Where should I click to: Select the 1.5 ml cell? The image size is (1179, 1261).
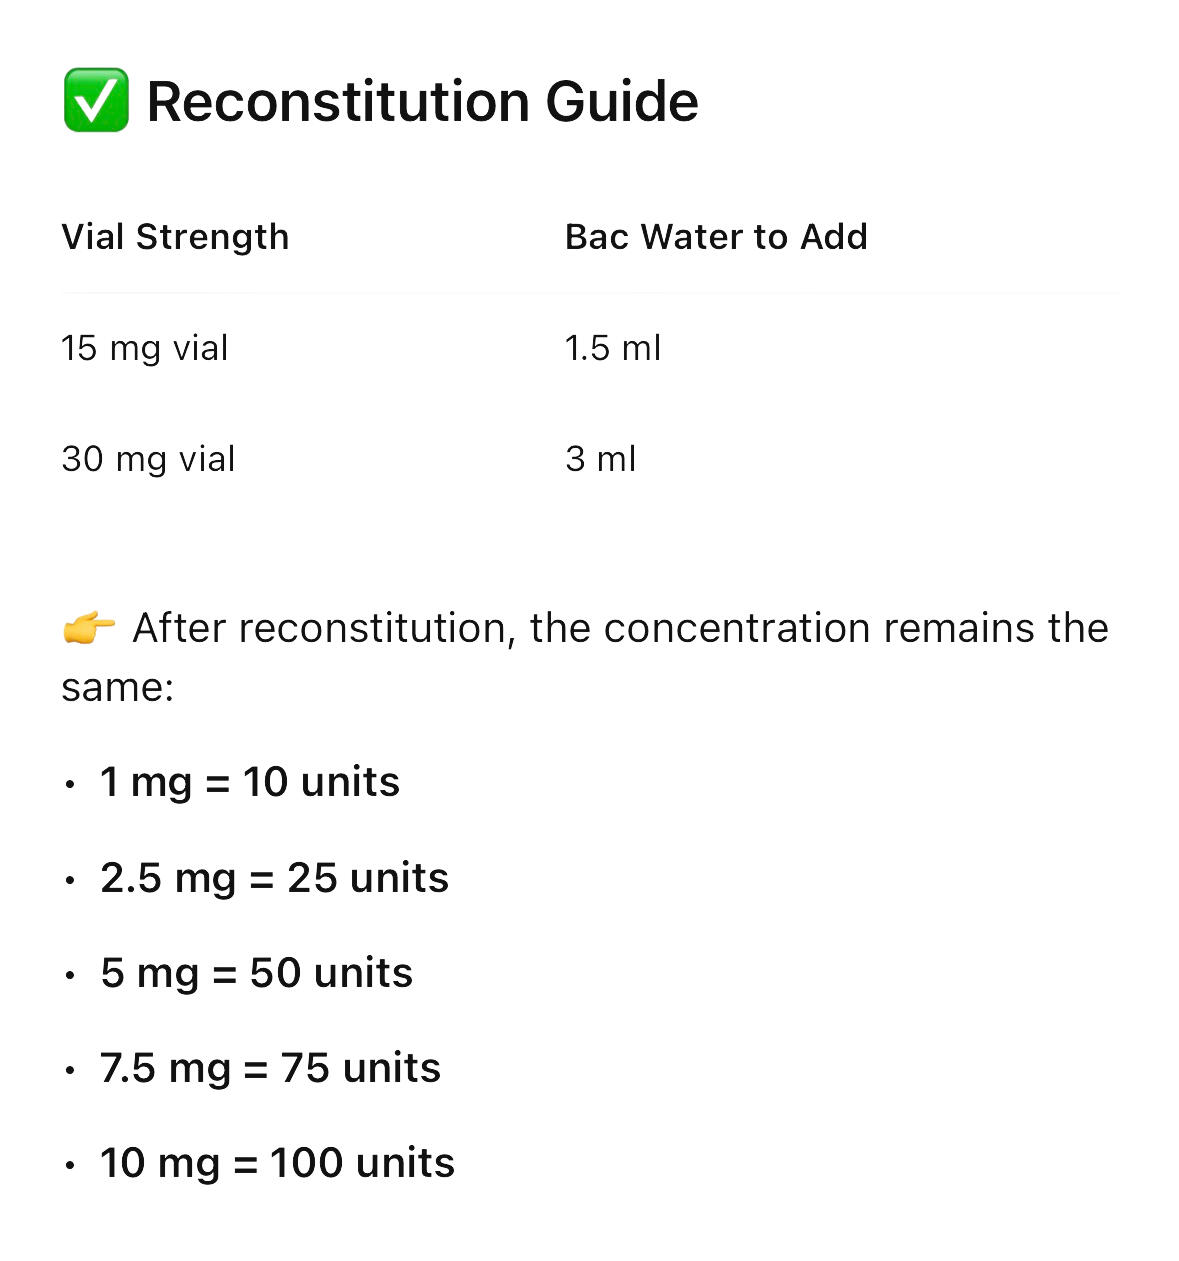point(612,348)
